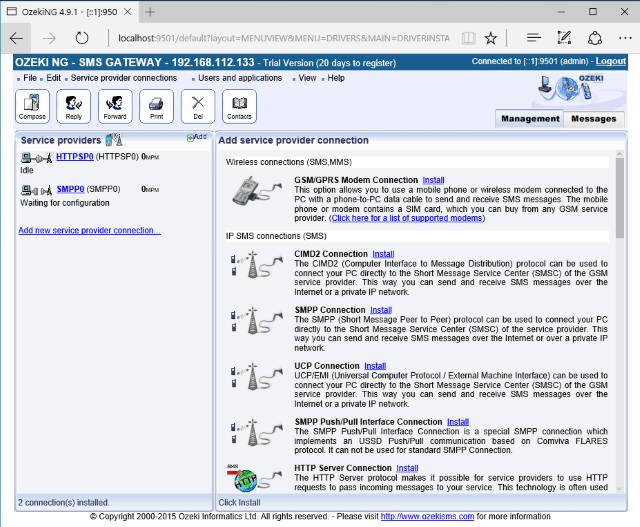Install the UCP Connection
Image resolution: width=640 pixels, height=527 pixels.
point(375,366)
